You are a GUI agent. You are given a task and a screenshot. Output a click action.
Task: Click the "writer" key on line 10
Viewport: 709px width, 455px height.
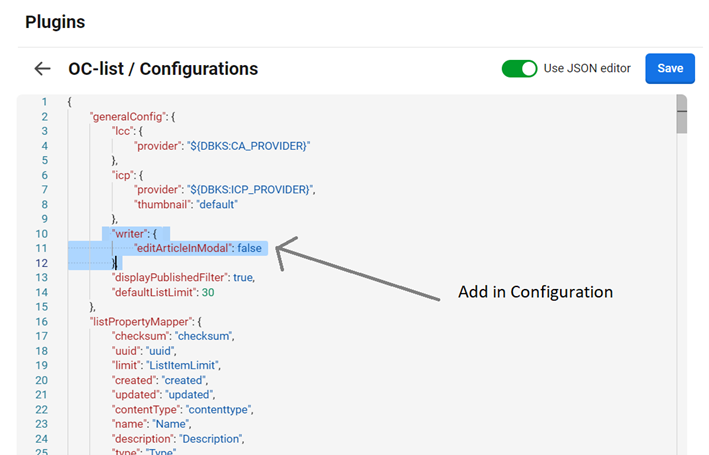[130, 233]
